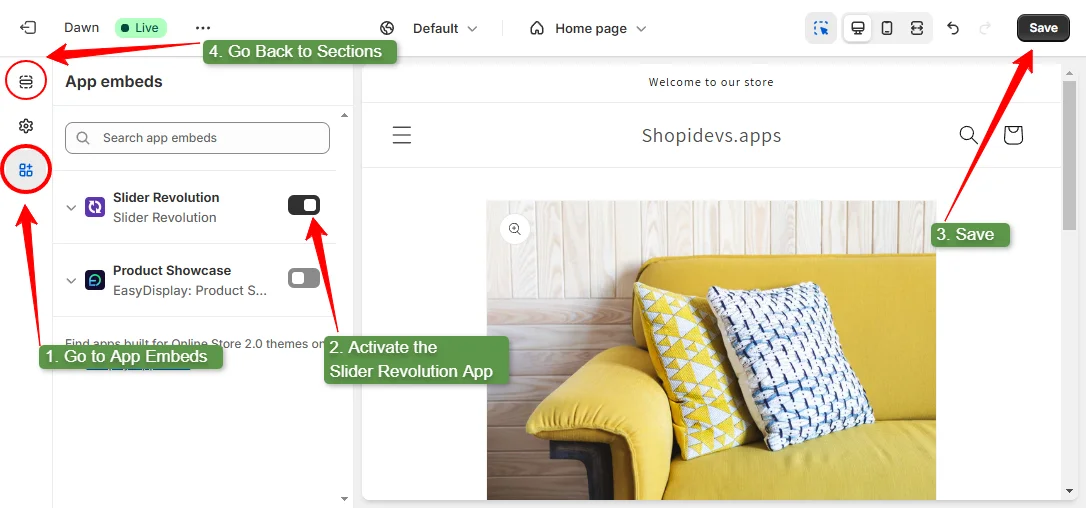Enable the Product Showcase toggle
Viewport: 1086px width, 508px height.
click(304, 278)
